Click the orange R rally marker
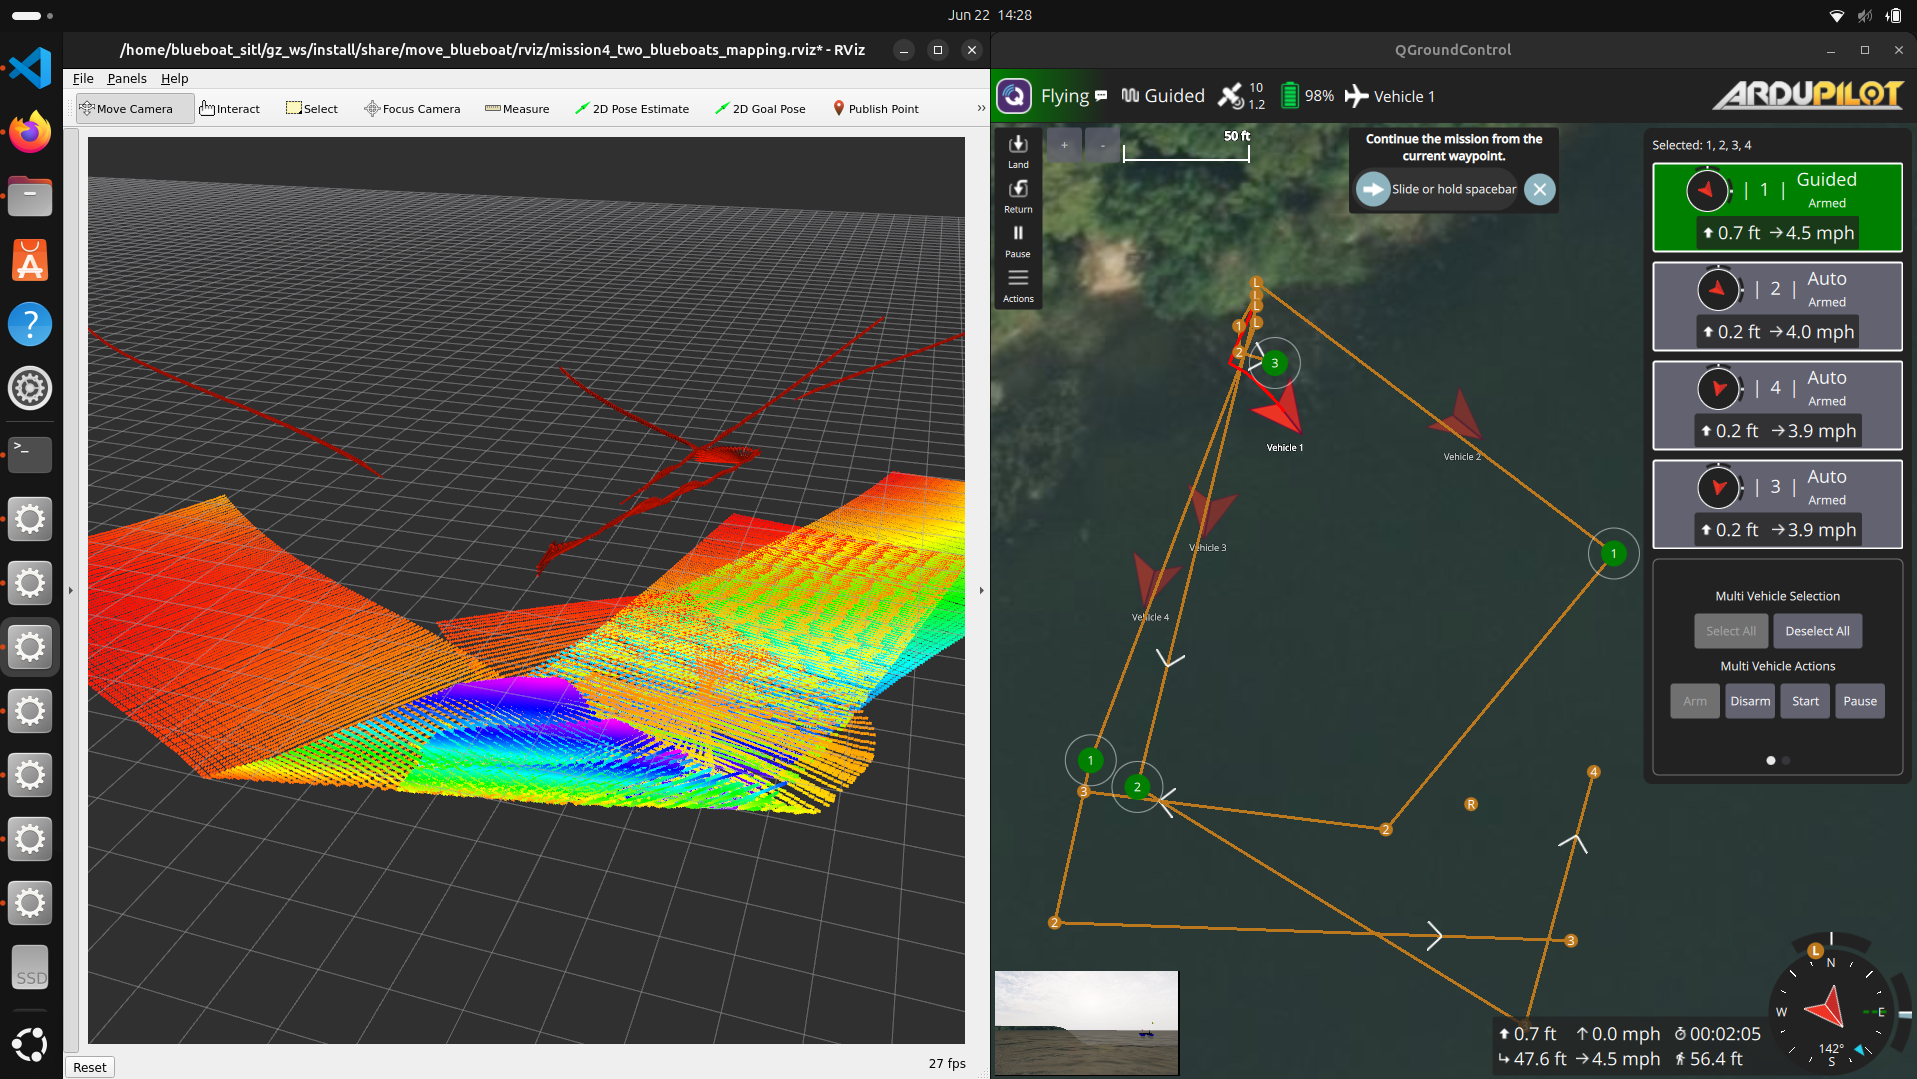 pos(1470,804)
